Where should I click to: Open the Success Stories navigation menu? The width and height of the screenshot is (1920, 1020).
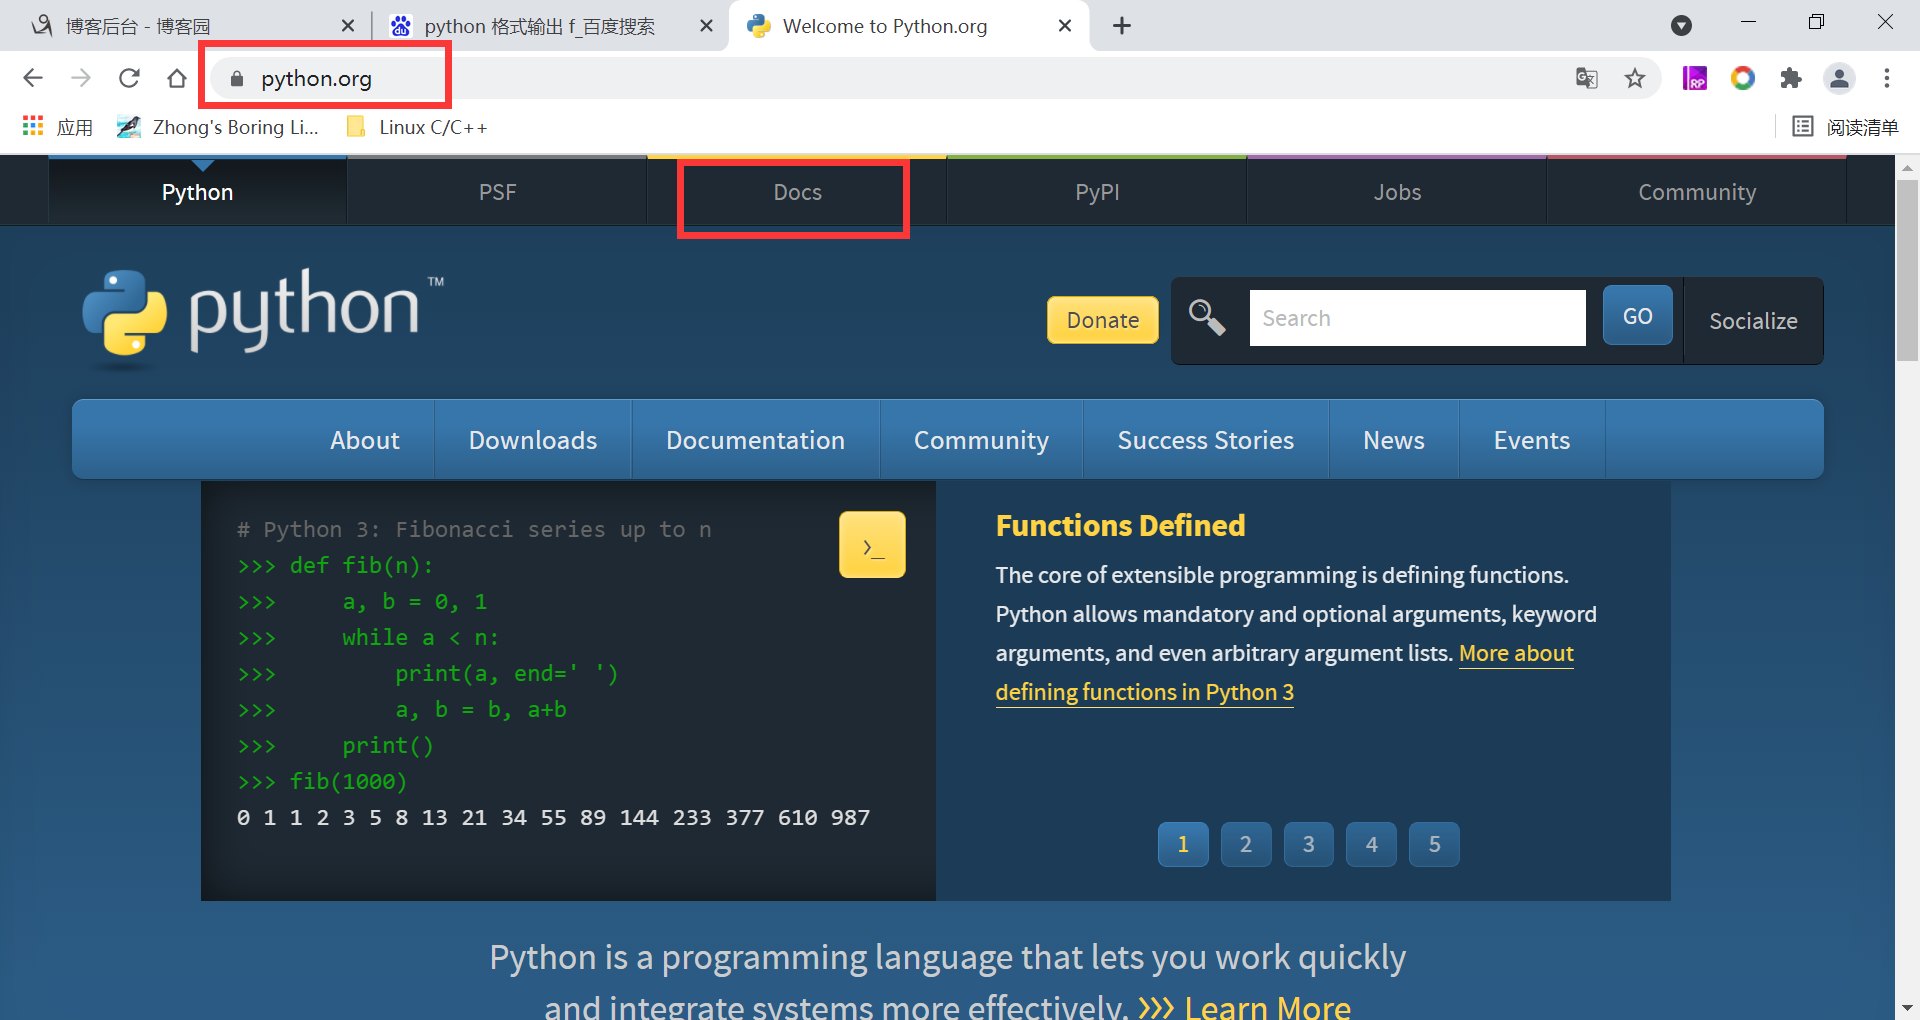tap(1206, 440)
